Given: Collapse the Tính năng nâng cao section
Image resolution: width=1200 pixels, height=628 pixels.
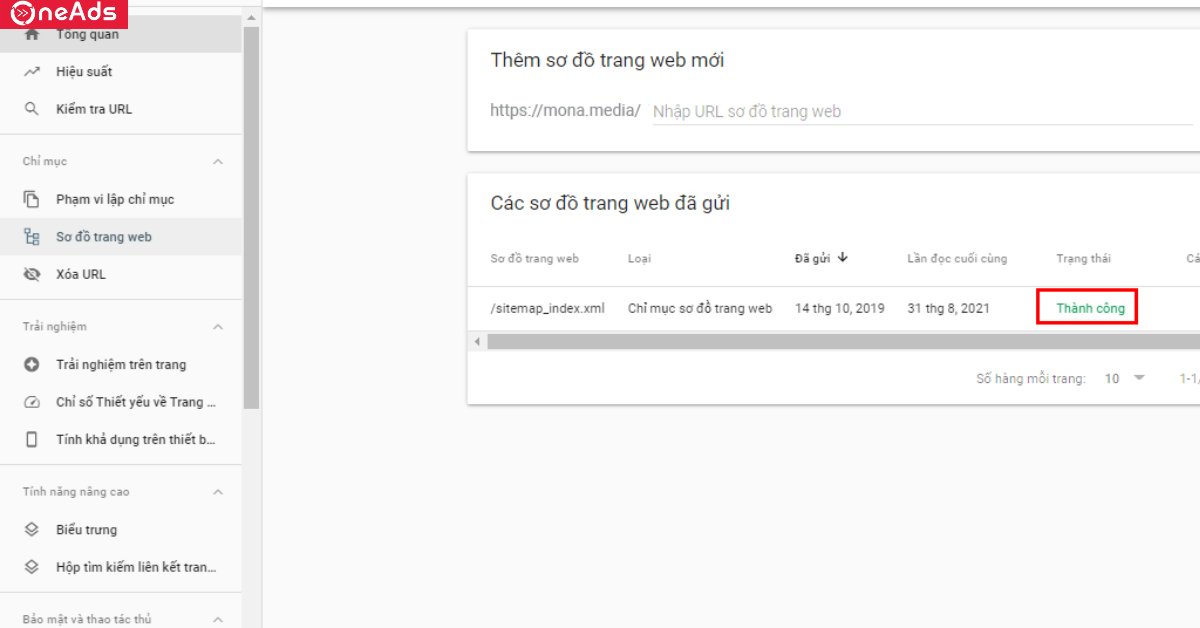Looking at the screenshot, I should point(218,491).
